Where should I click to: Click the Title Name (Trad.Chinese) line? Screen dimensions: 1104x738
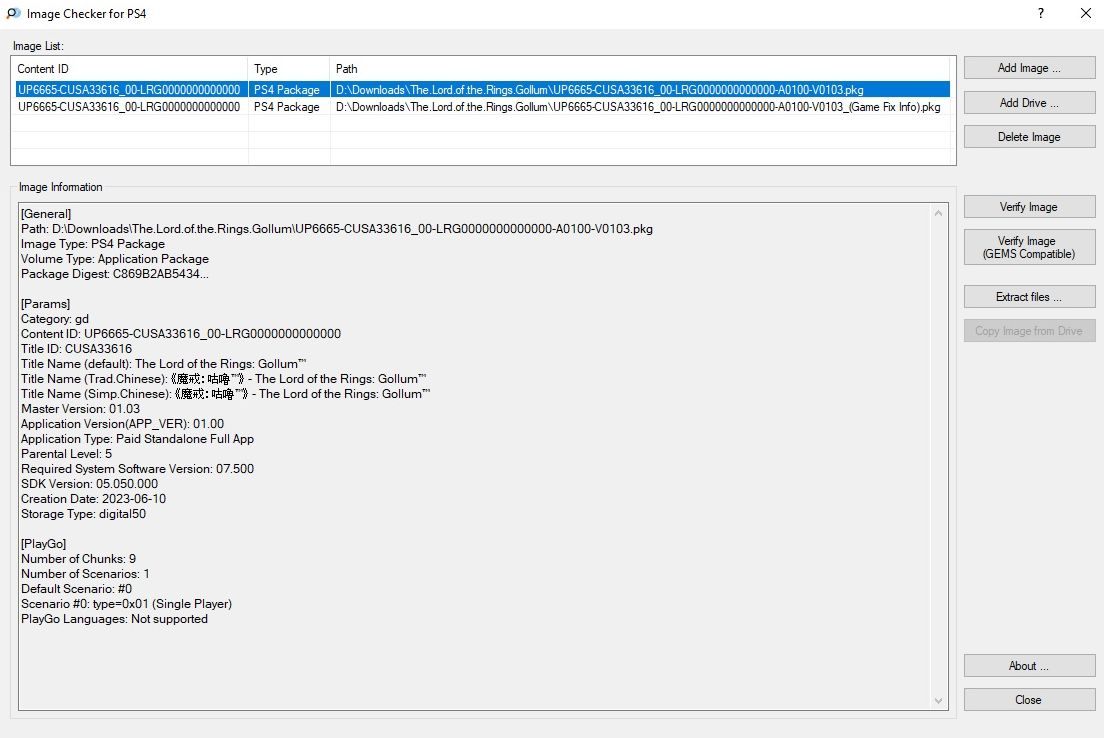point(224,379)
